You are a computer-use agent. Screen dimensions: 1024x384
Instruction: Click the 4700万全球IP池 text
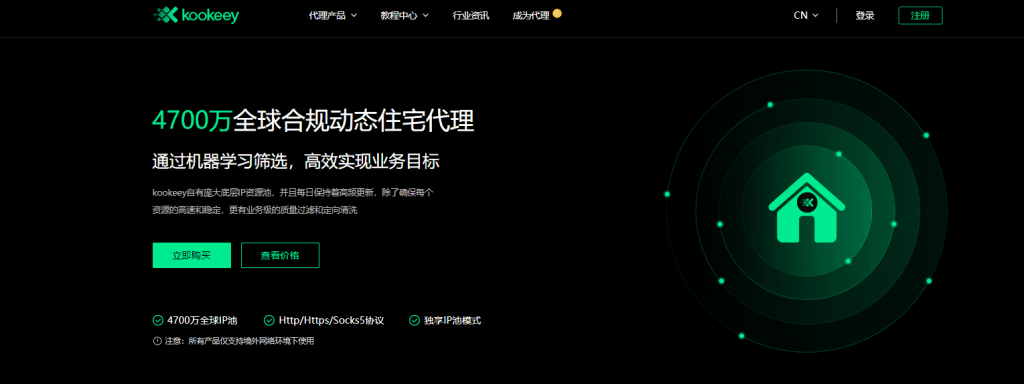pyautogui.click(x=202, y=321)
